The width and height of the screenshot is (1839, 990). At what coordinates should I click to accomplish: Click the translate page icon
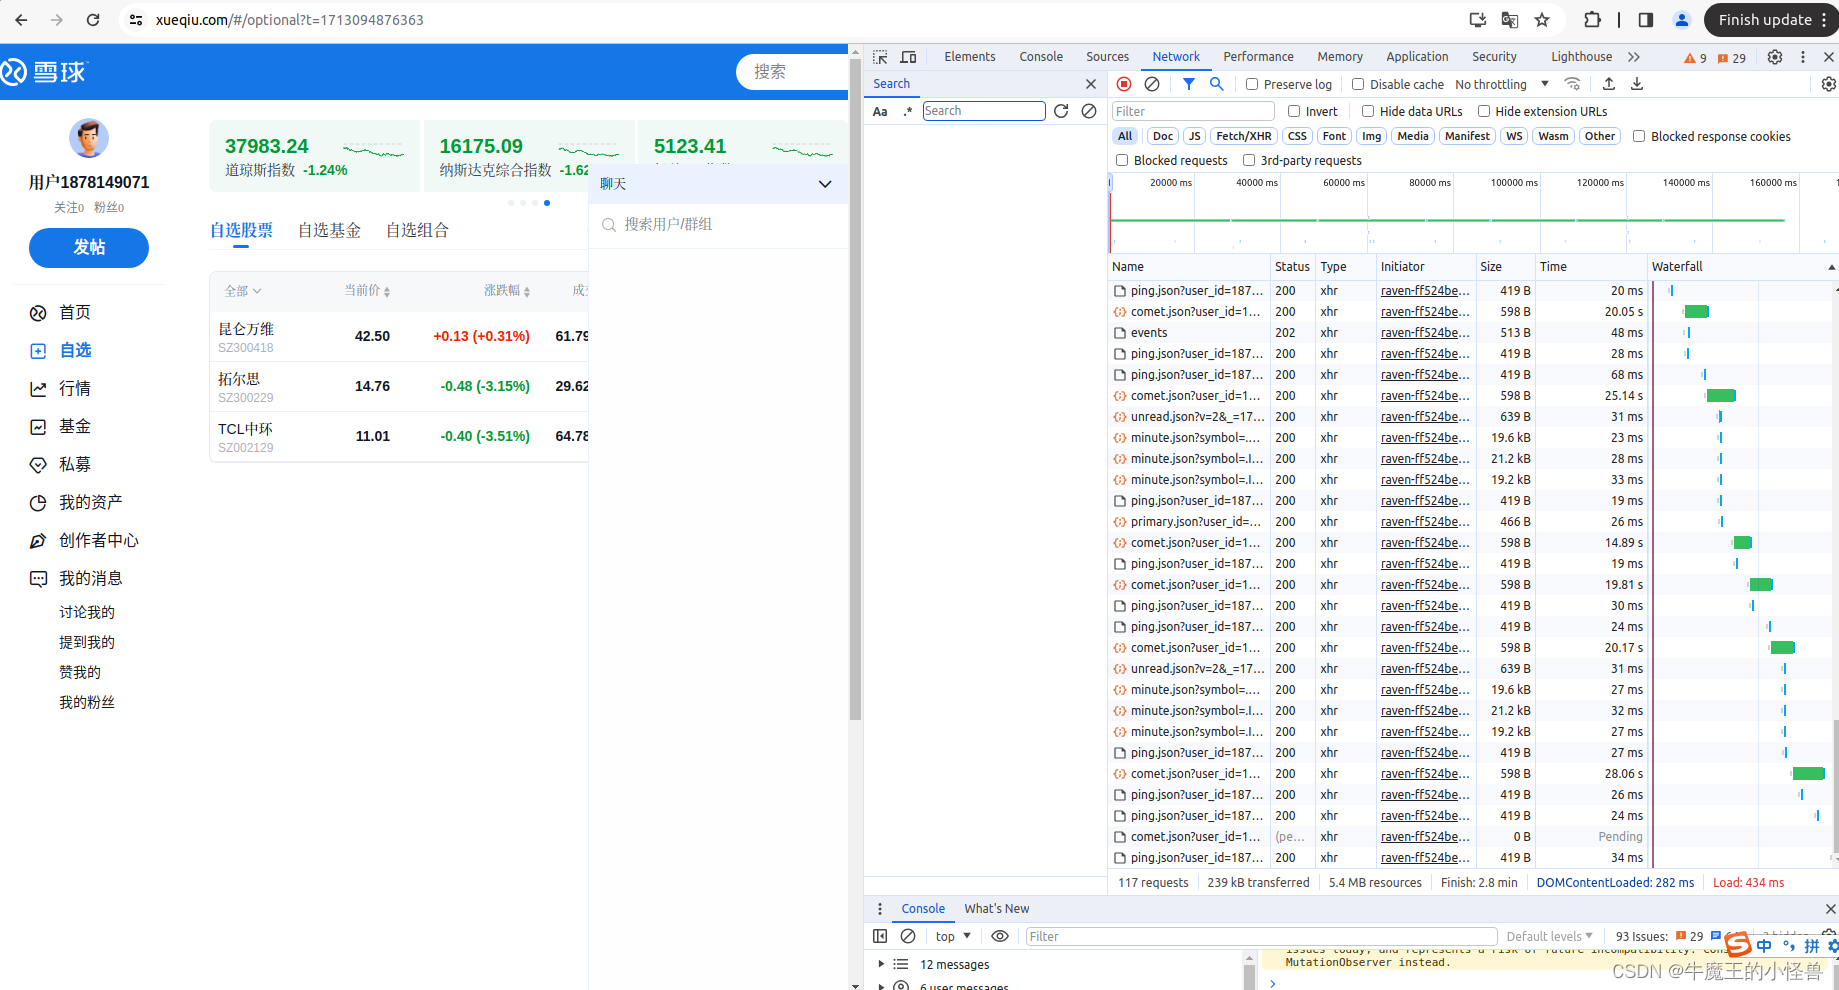pyautogui.click(x=1510, y=20)
